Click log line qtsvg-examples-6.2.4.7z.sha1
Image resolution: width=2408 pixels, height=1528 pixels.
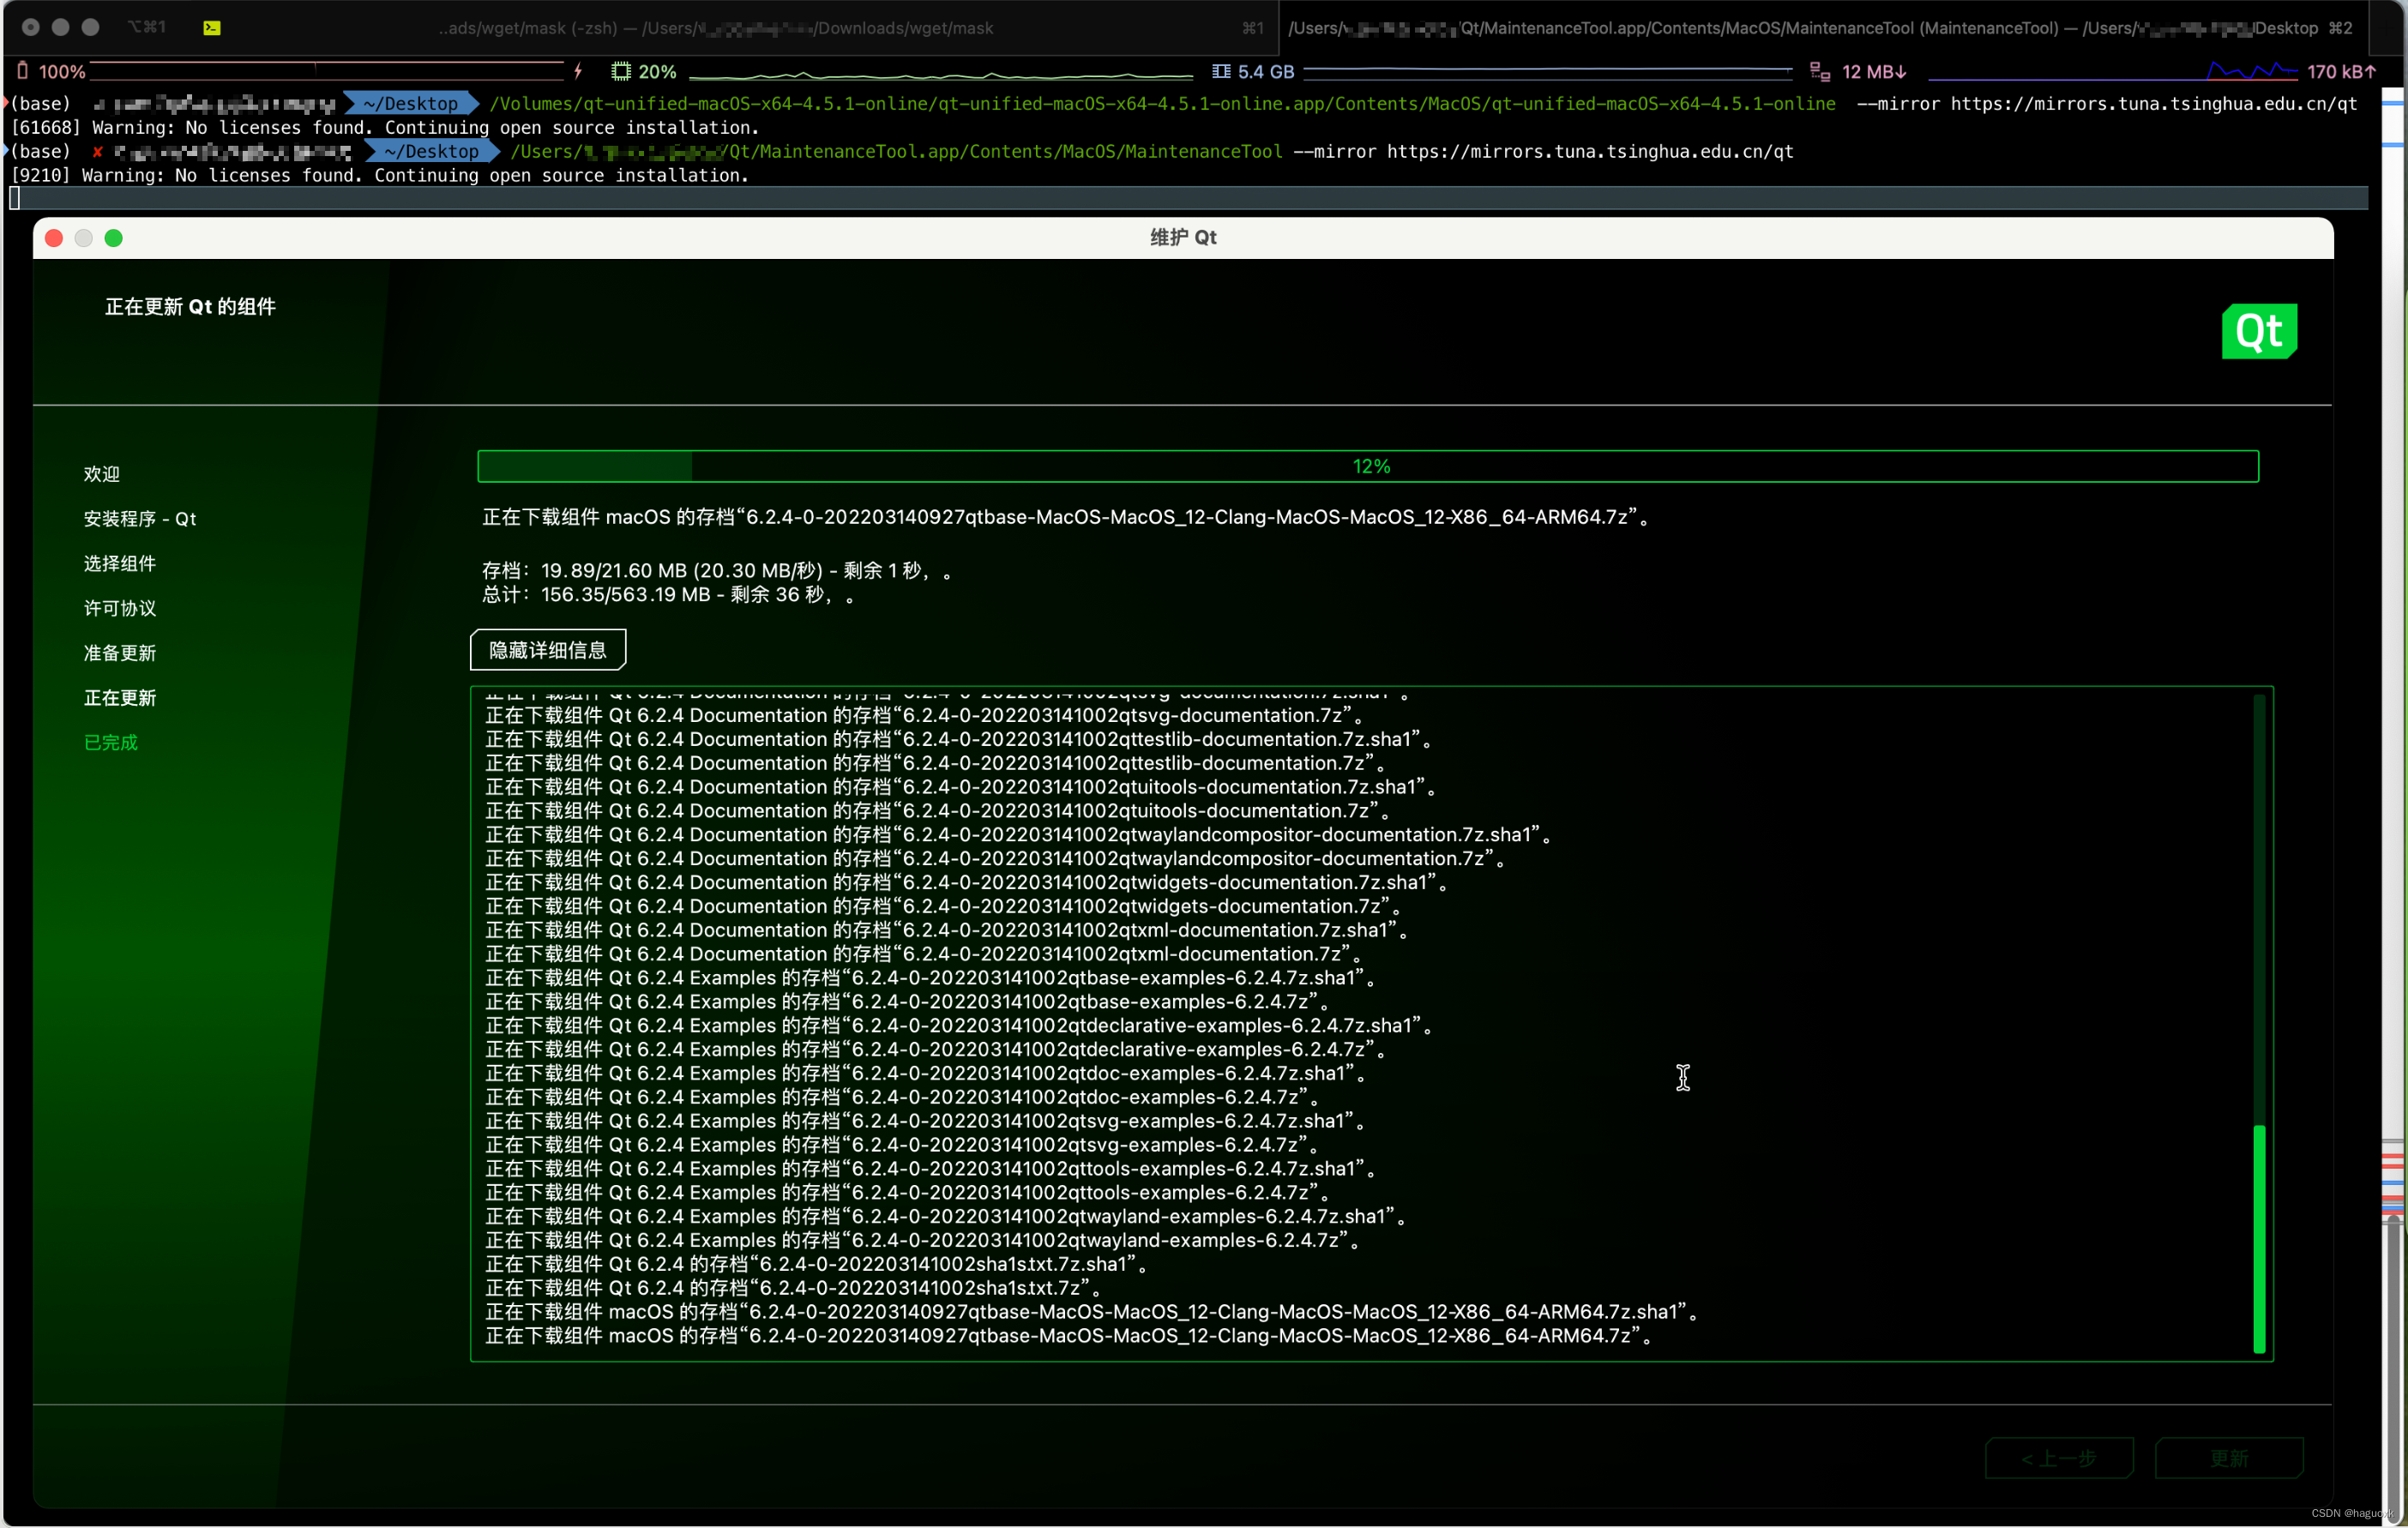coord(926,1121)
